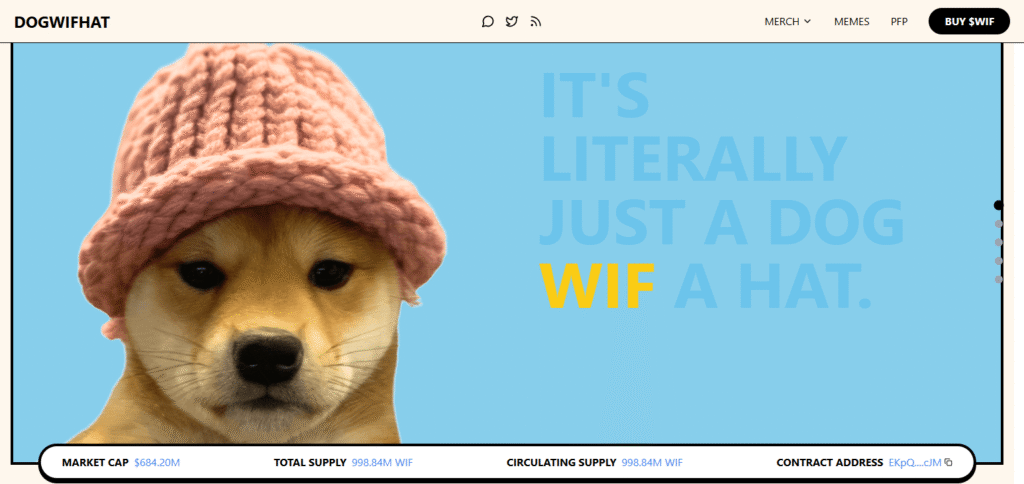This screenshot has height=484, width=1024.
Task: Click the MARKET CAP label
Action: (95, 462)
